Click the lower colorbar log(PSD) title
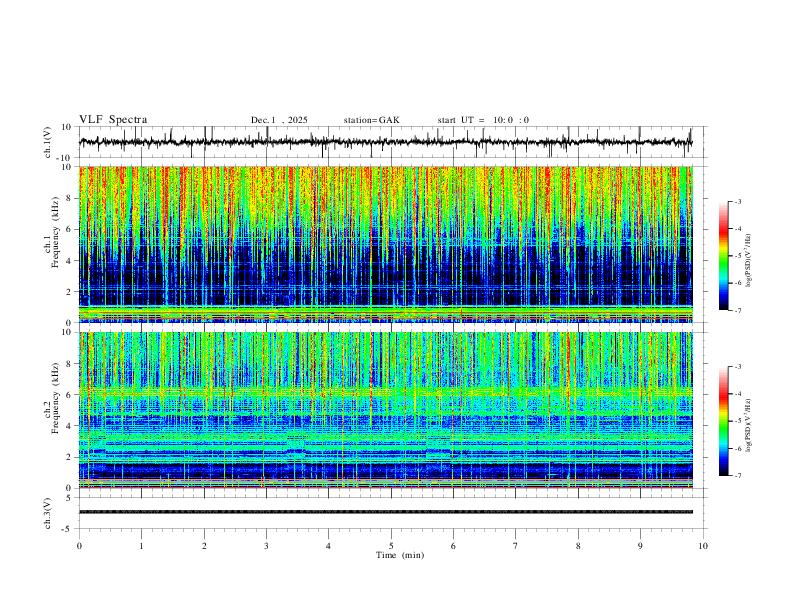 click(x=749, y=425)
